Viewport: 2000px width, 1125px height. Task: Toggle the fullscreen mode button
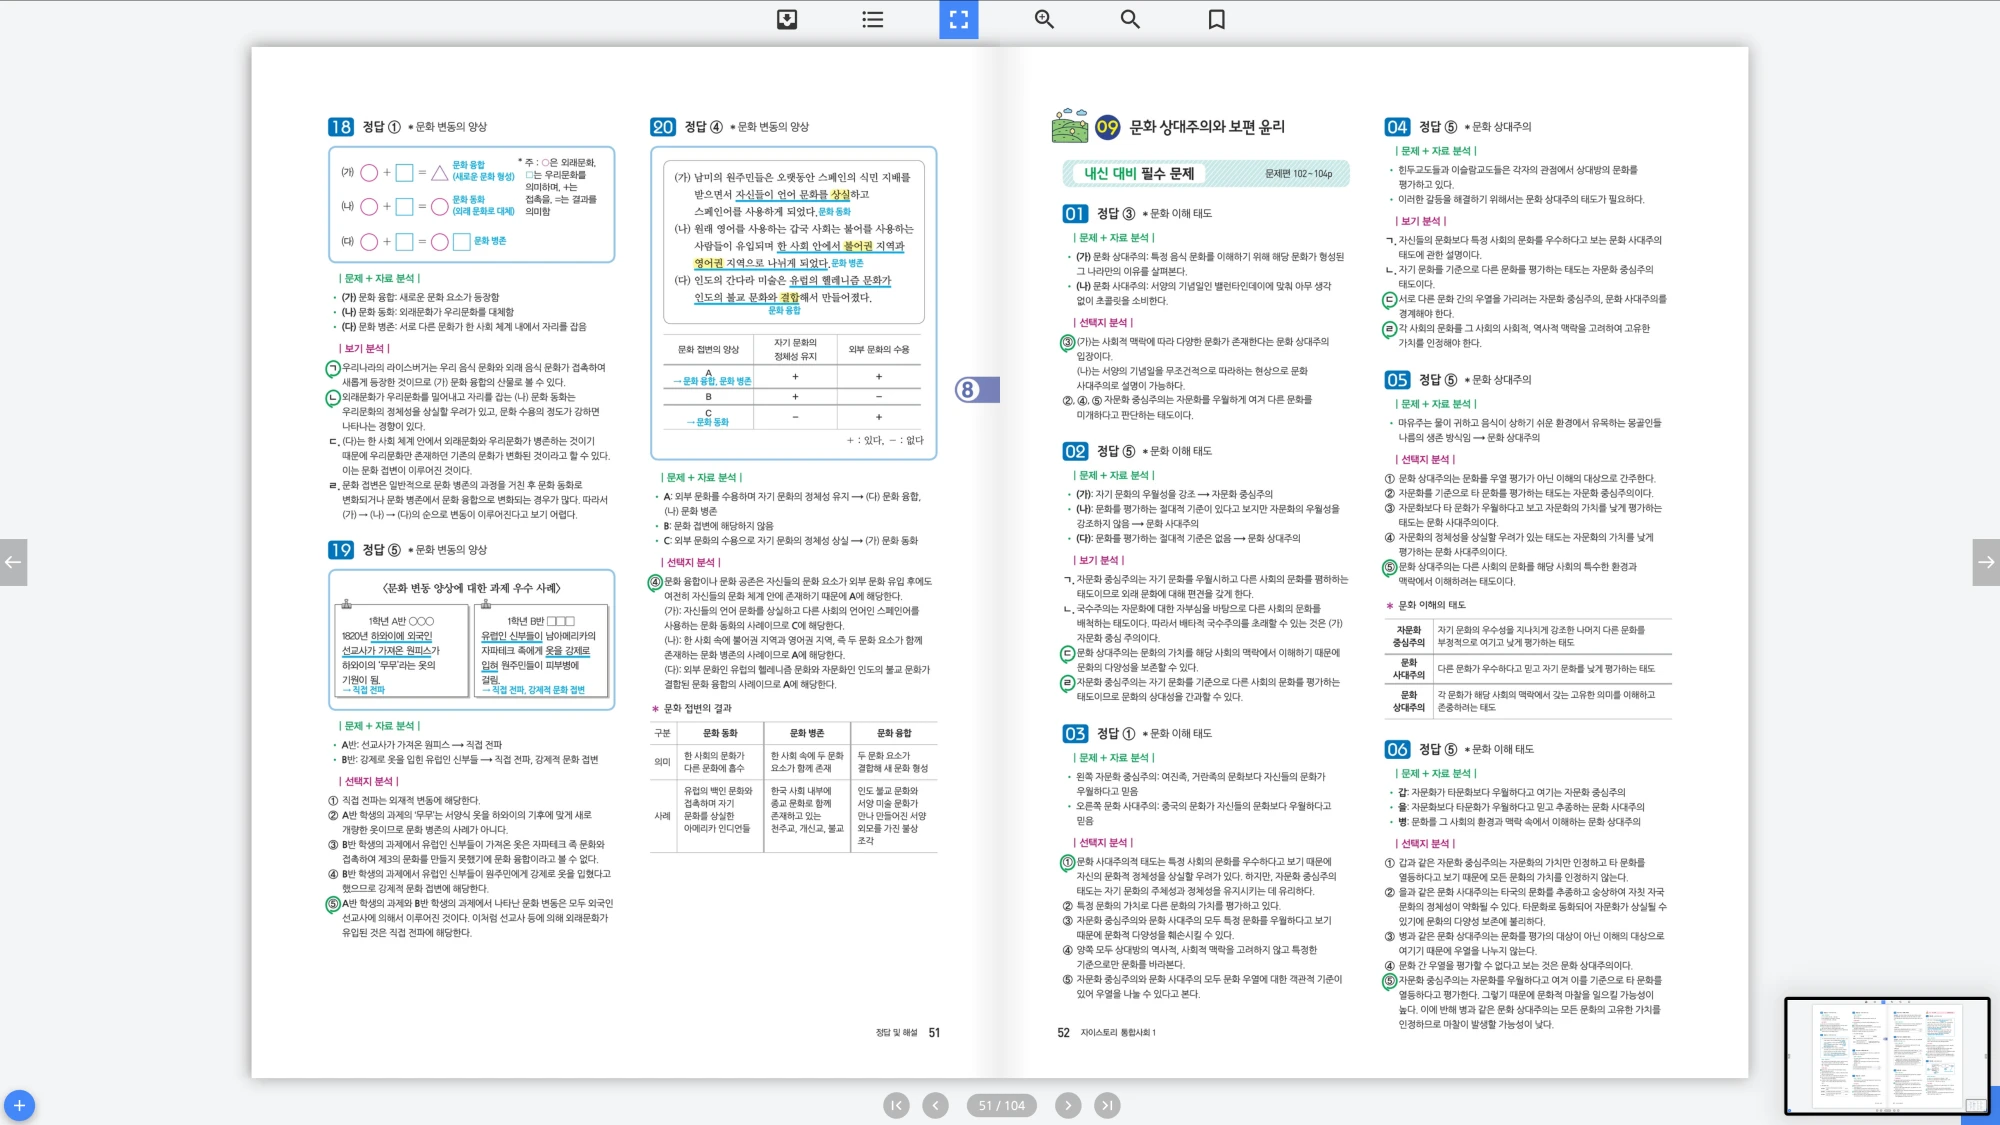point(958,19)
